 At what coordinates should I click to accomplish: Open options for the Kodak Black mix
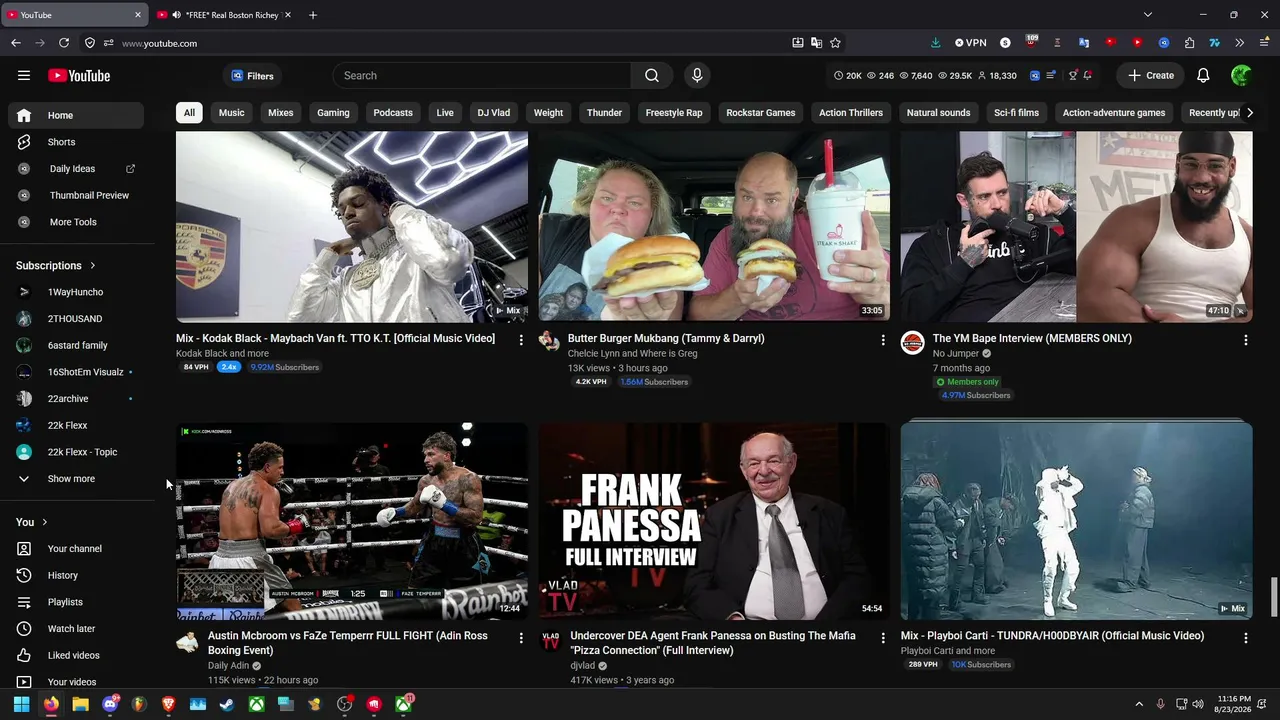click(520, 340)
